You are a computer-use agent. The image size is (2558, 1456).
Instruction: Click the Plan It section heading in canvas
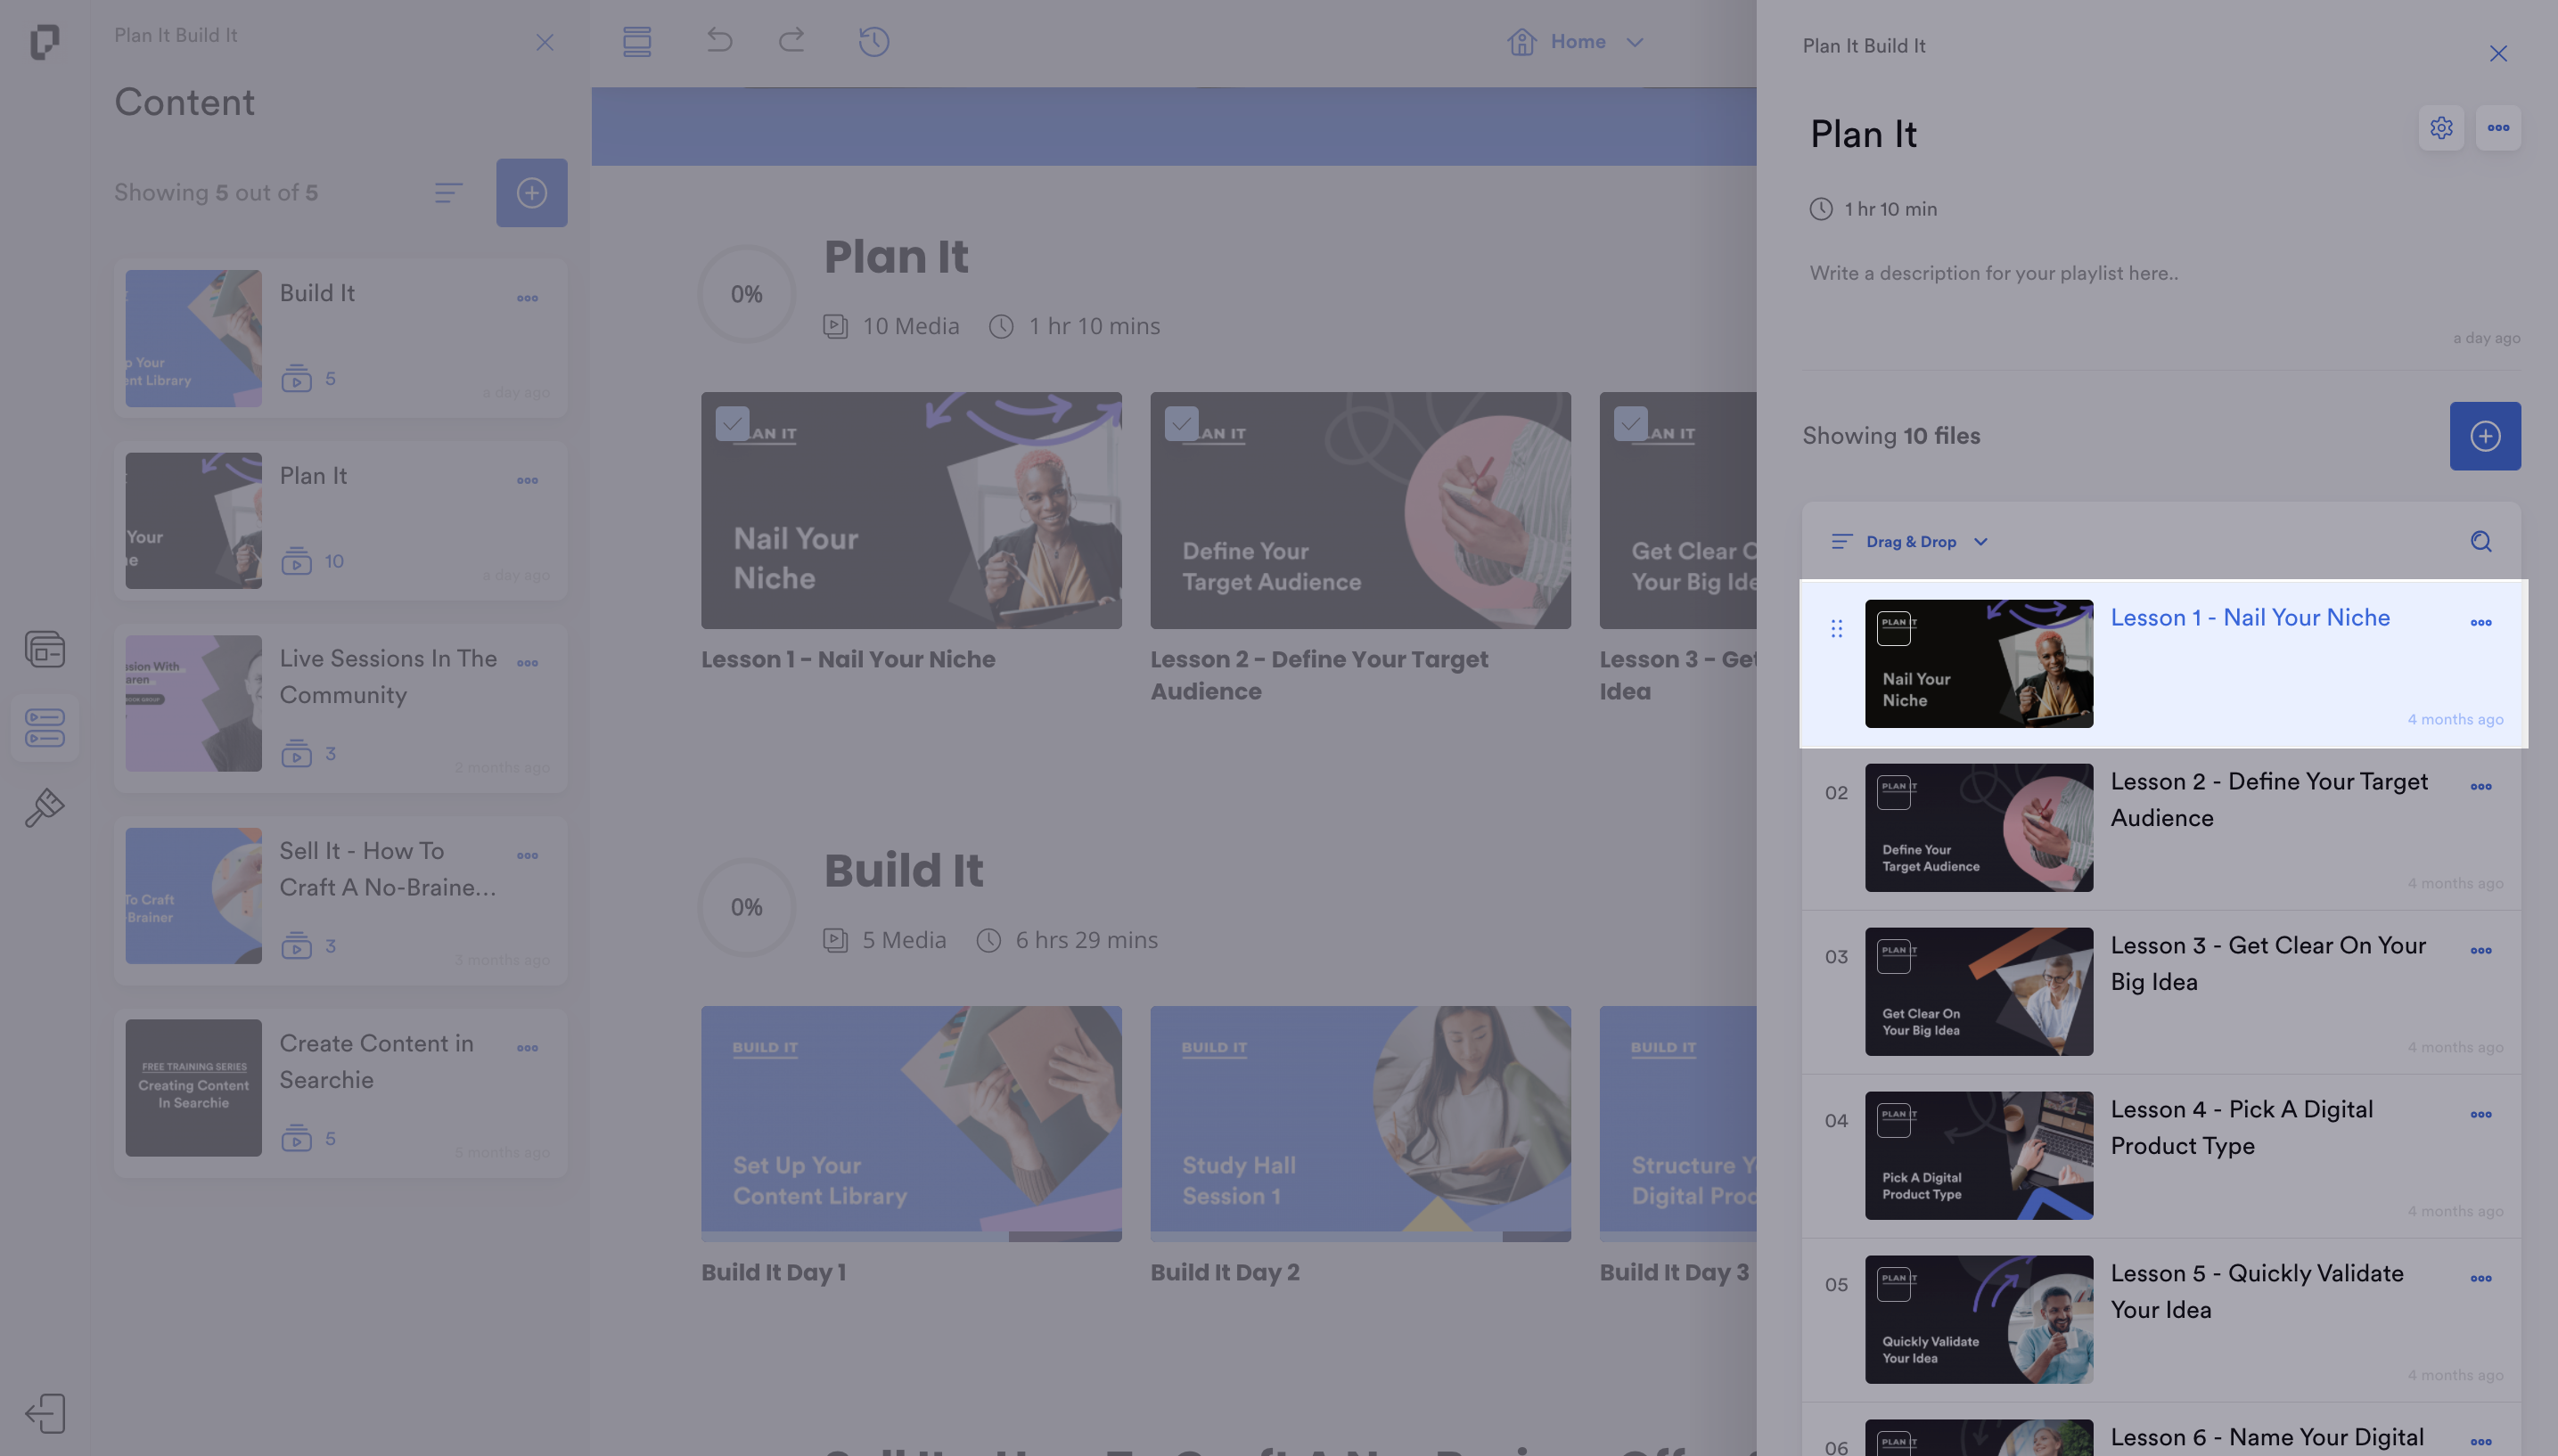click(896, 257)
